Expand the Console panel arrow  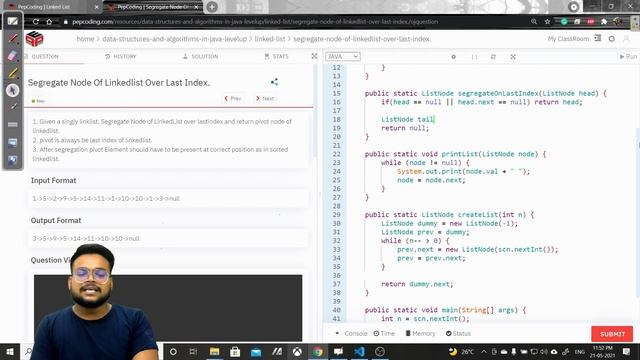point(337,333)
